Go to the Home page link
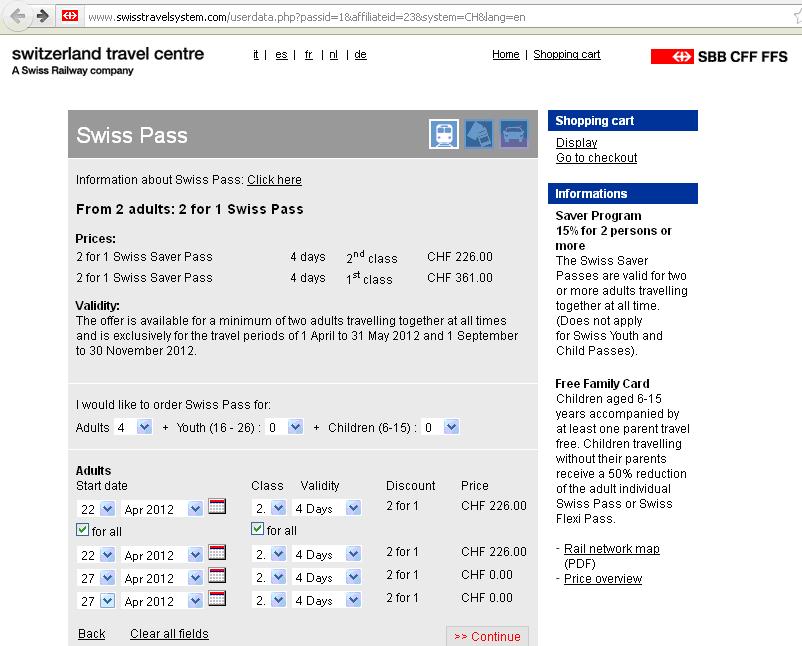Image resolution: width=802 pixels, height=646 pixels. point(506,54)
